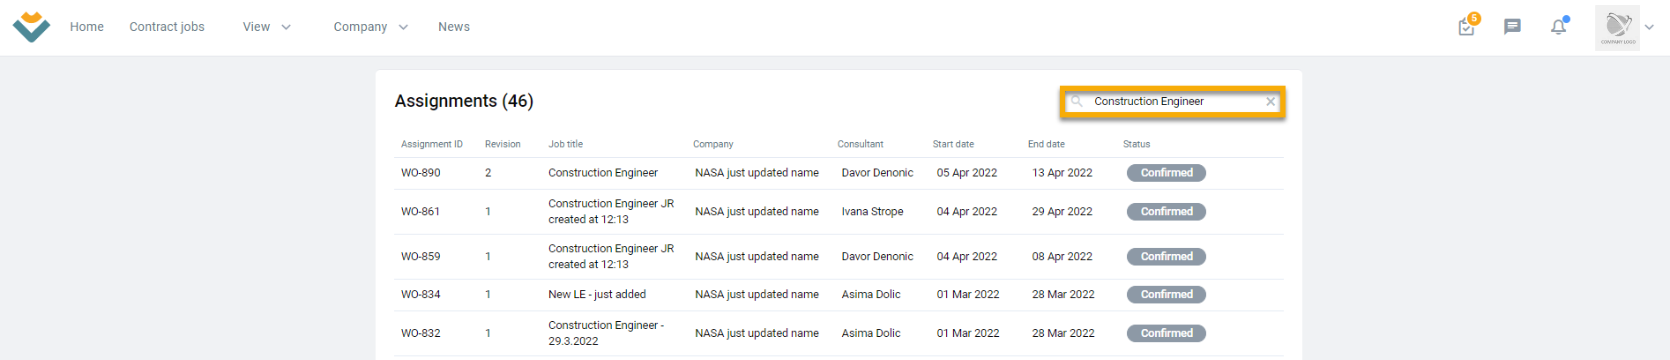The width and height of the screenshot is (1670, 360).
Task: Open assignment WO-890
Action: [x=839, y=173]
